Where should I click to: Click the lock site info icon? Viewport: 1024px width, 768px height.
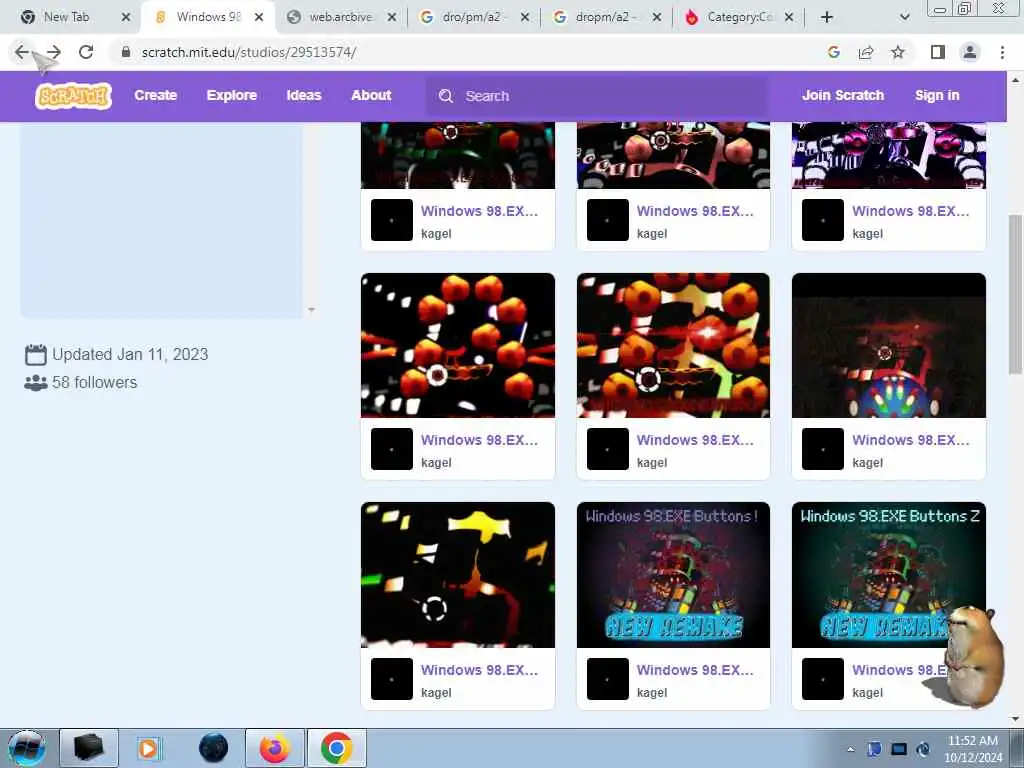coord(126,52)
